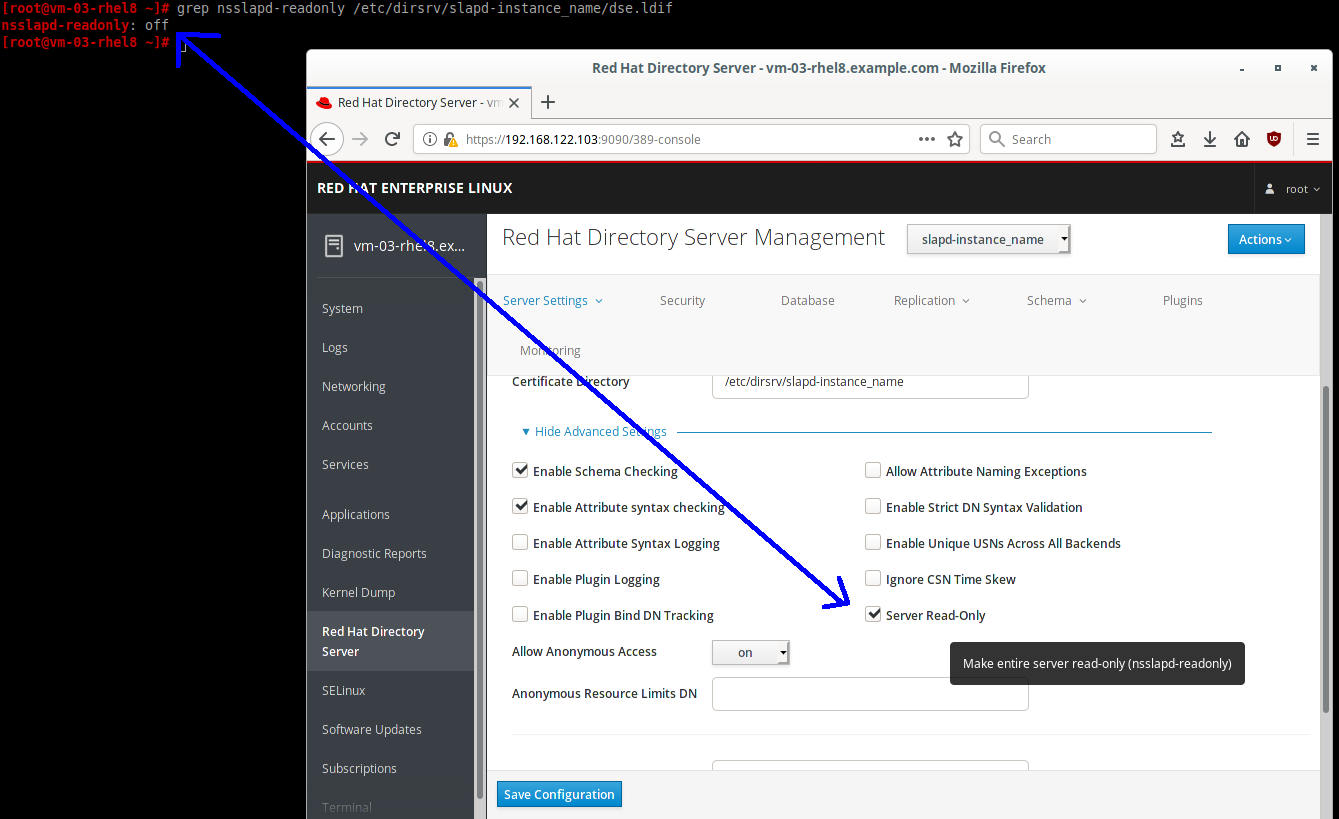Image resolution: width=1339 pixels, height=819 pixels.
Task: Expand the Server Settings menu
Action: coord(553,300)
